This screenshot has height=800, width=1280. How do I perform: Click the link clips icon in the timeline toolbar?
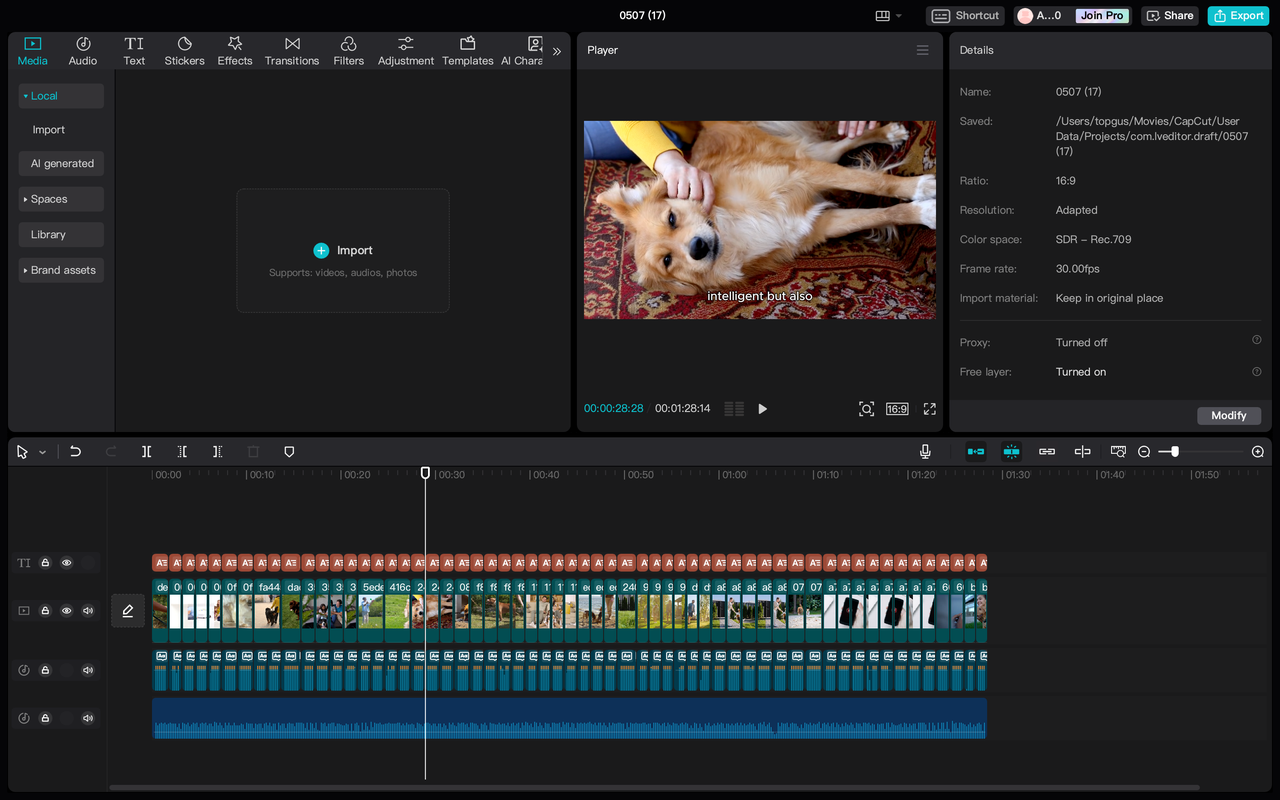coord(1047,451)
